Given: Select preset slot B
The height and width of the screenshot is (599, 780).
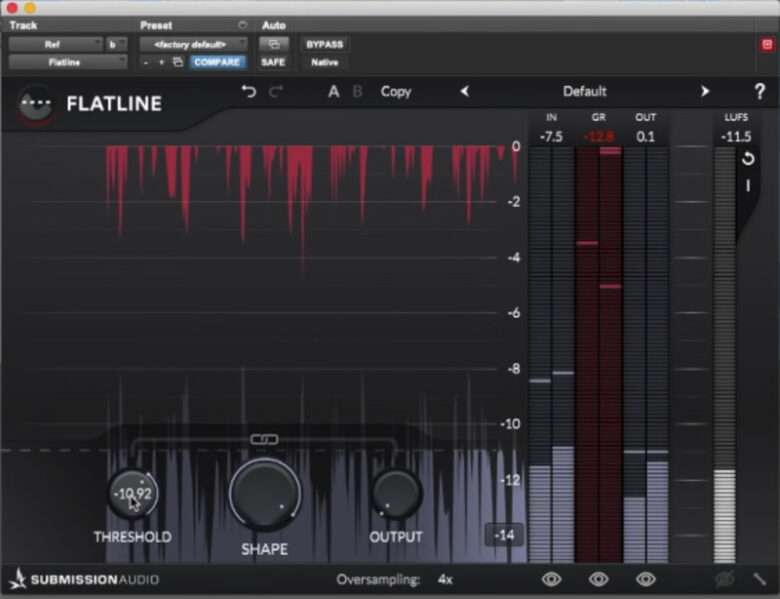Looking at the screenshot, I should point(357,92).
